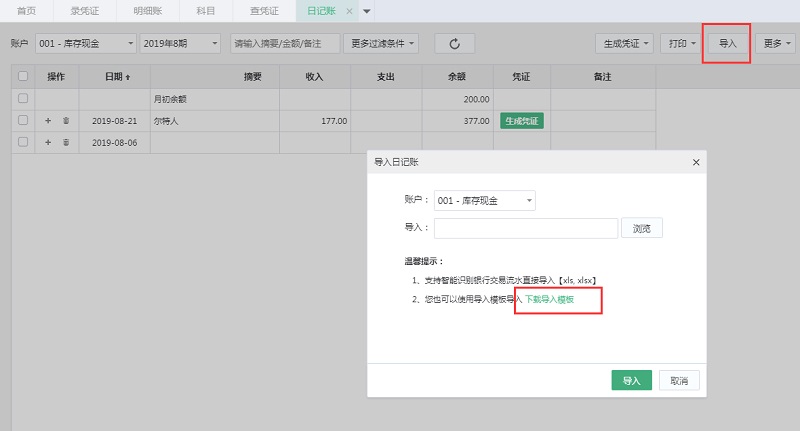Delete the 2019-08-06 row with the trash icon
The height and width of the screenshot is (431, 800).
pyautogui.click(x=66, y=143)
